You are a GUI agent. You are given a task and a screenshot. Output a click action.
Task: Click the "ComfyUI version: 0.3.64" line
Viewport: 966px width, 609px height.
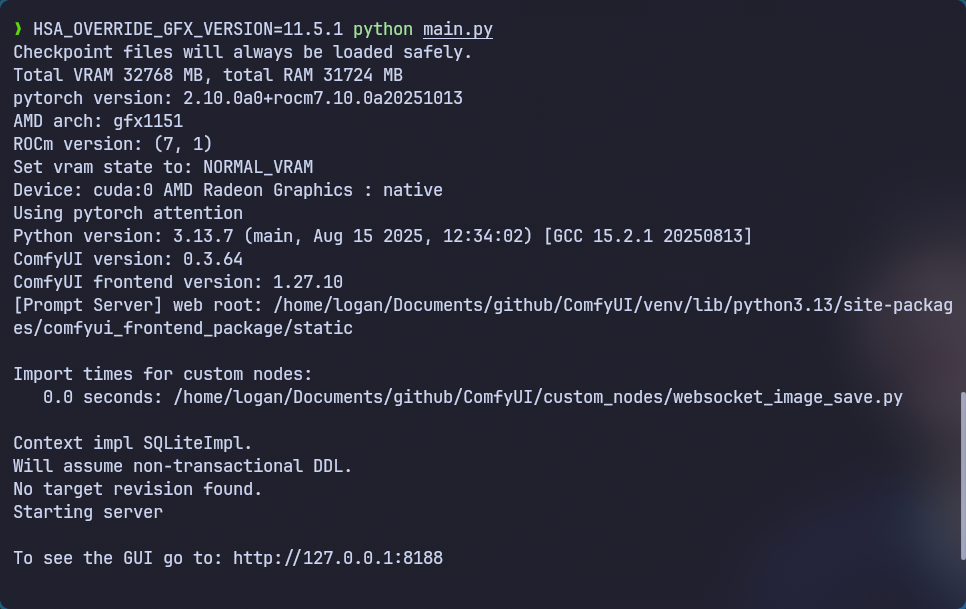click(128, 259)
